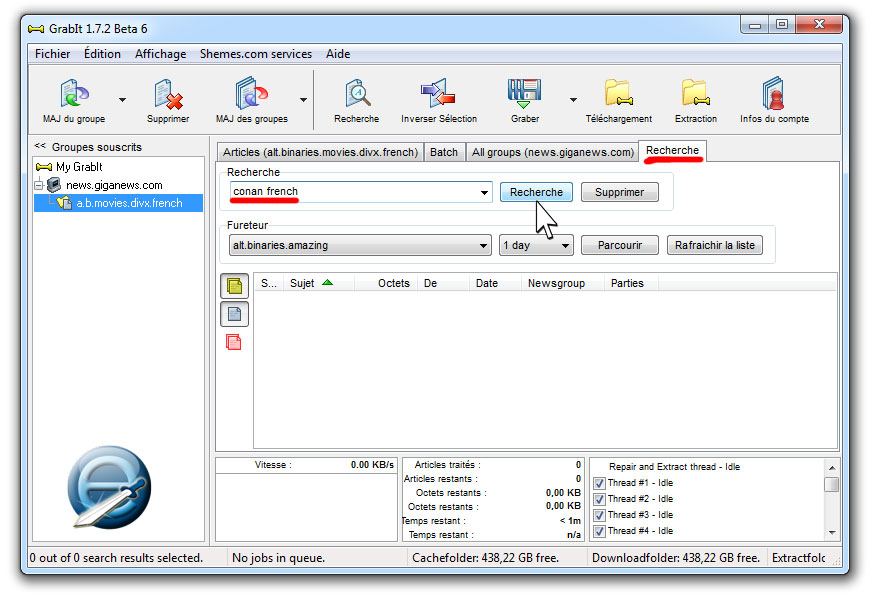The height and width of the screenshot is (593, 871).
Task: Click the red stacked pages icon
Action: pos(233,342)
